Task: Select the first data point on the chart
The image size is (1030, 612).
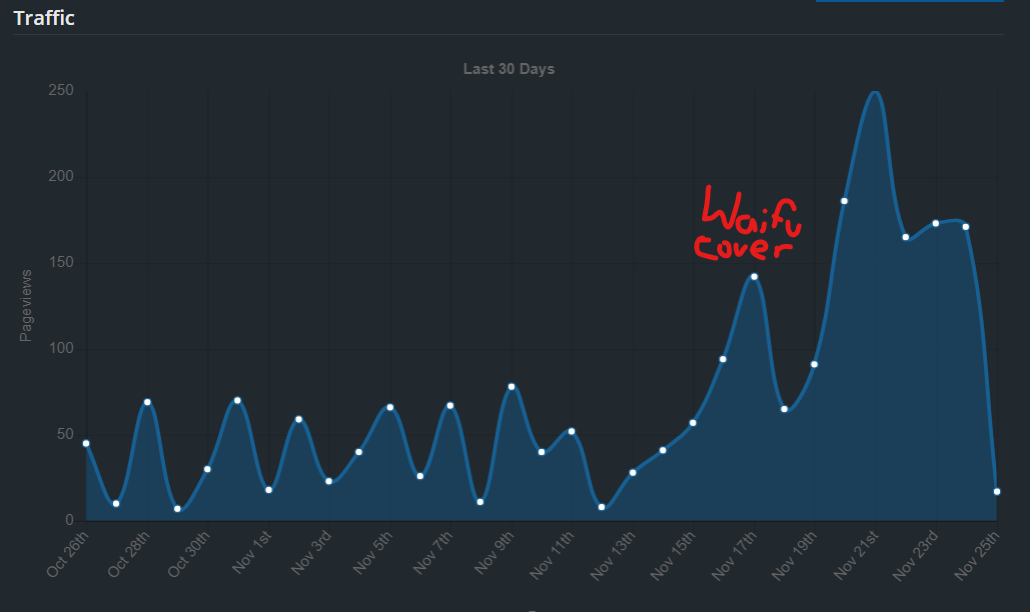Action: coord(85,443)
